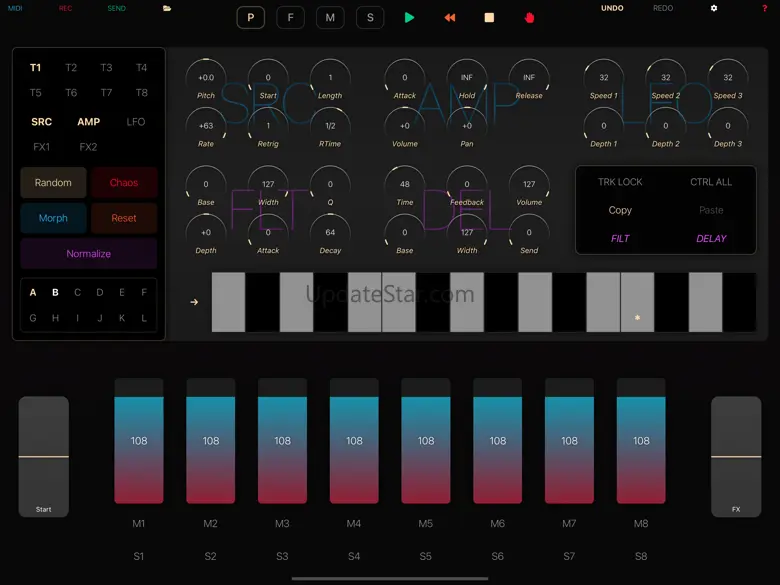This screenshot has width=780, height=585.
Task: Toggle the AMP section selector
Action: [89, 122]
